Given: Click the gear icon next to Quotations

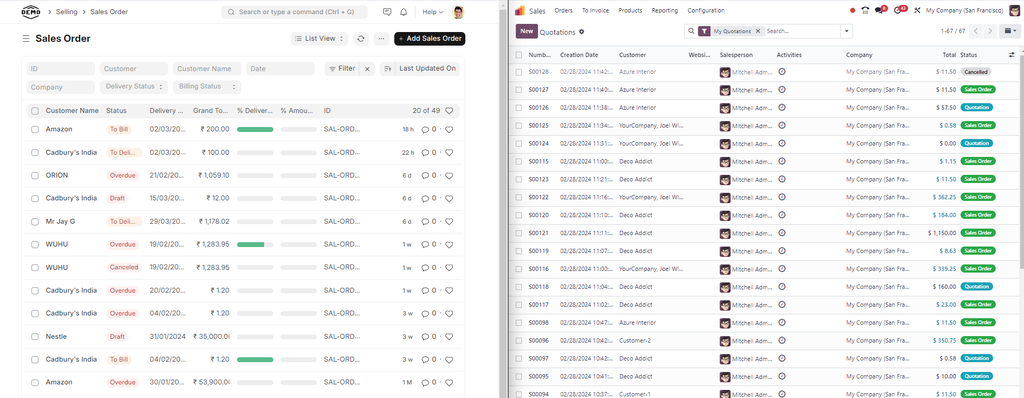Looking at the screenshot, I should 582,31.
